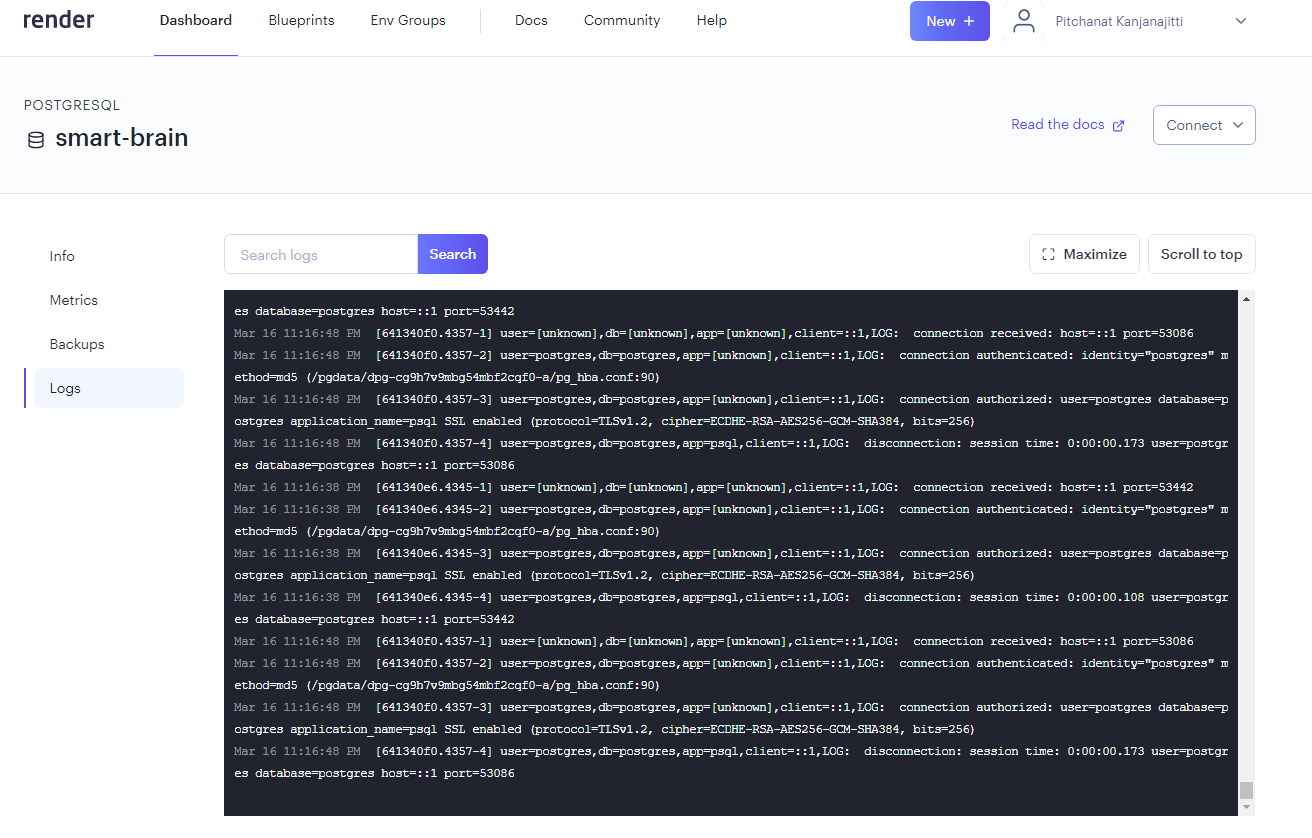Open the user profile avatar icon
Screen dimensions: 1312x838
click(1023, 20)
